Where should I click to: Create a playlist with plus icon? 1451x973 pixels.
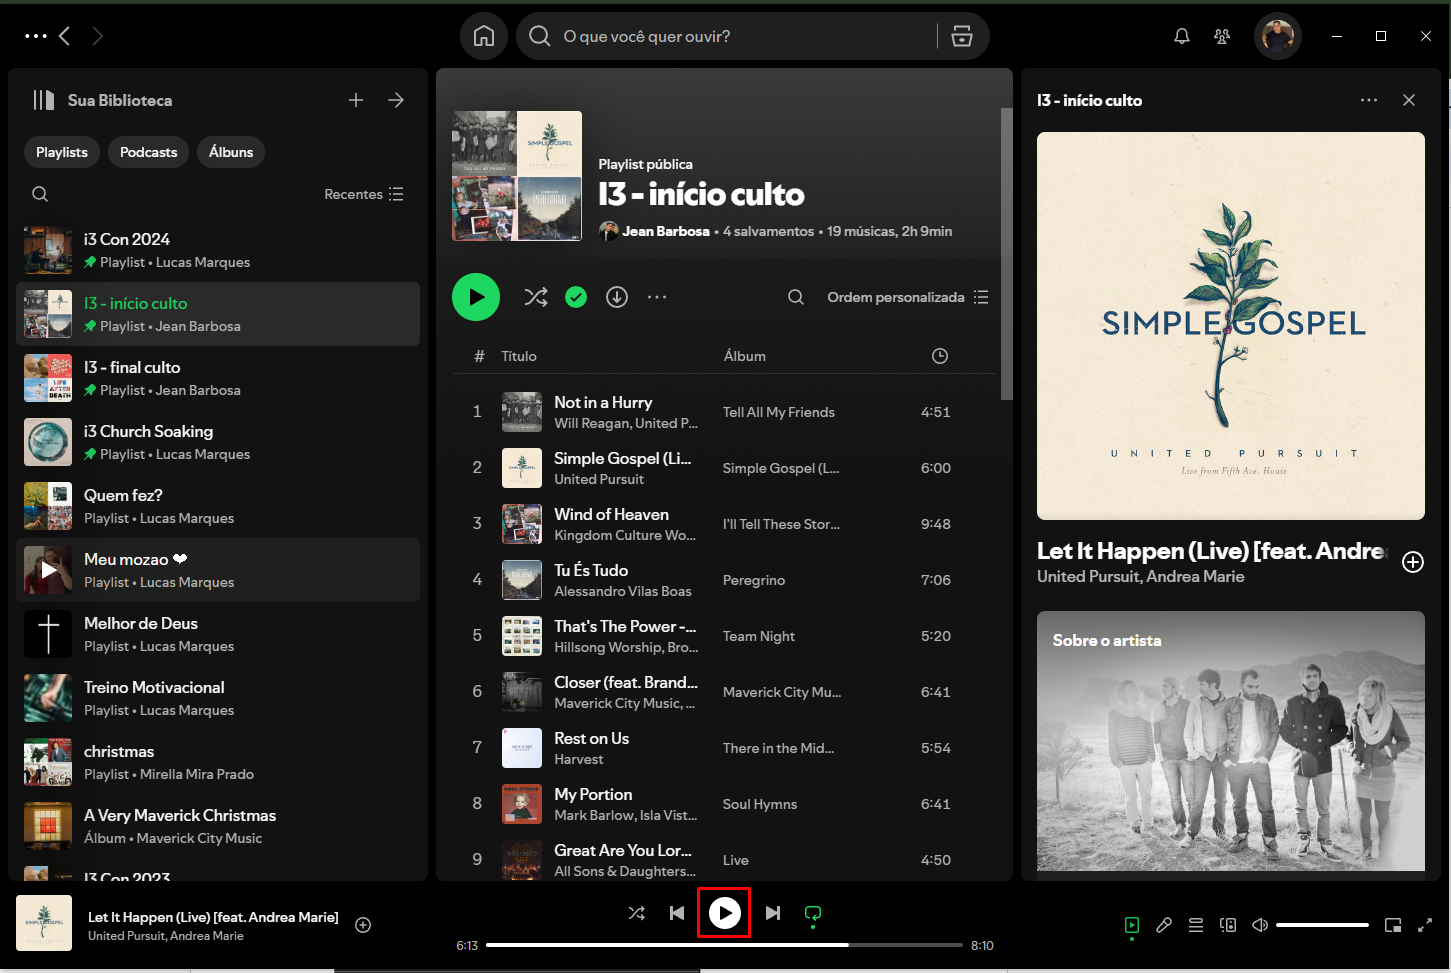356,100
